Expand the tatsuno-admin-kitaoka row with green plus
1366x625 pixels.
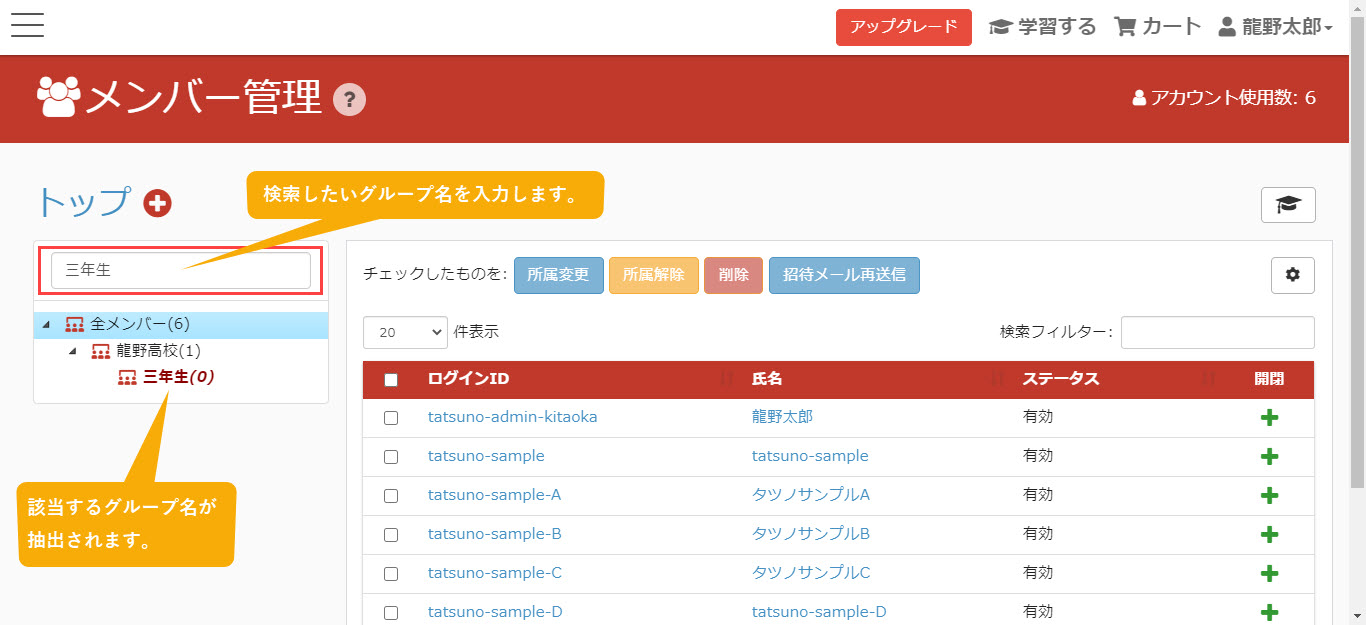[1269, 418]
